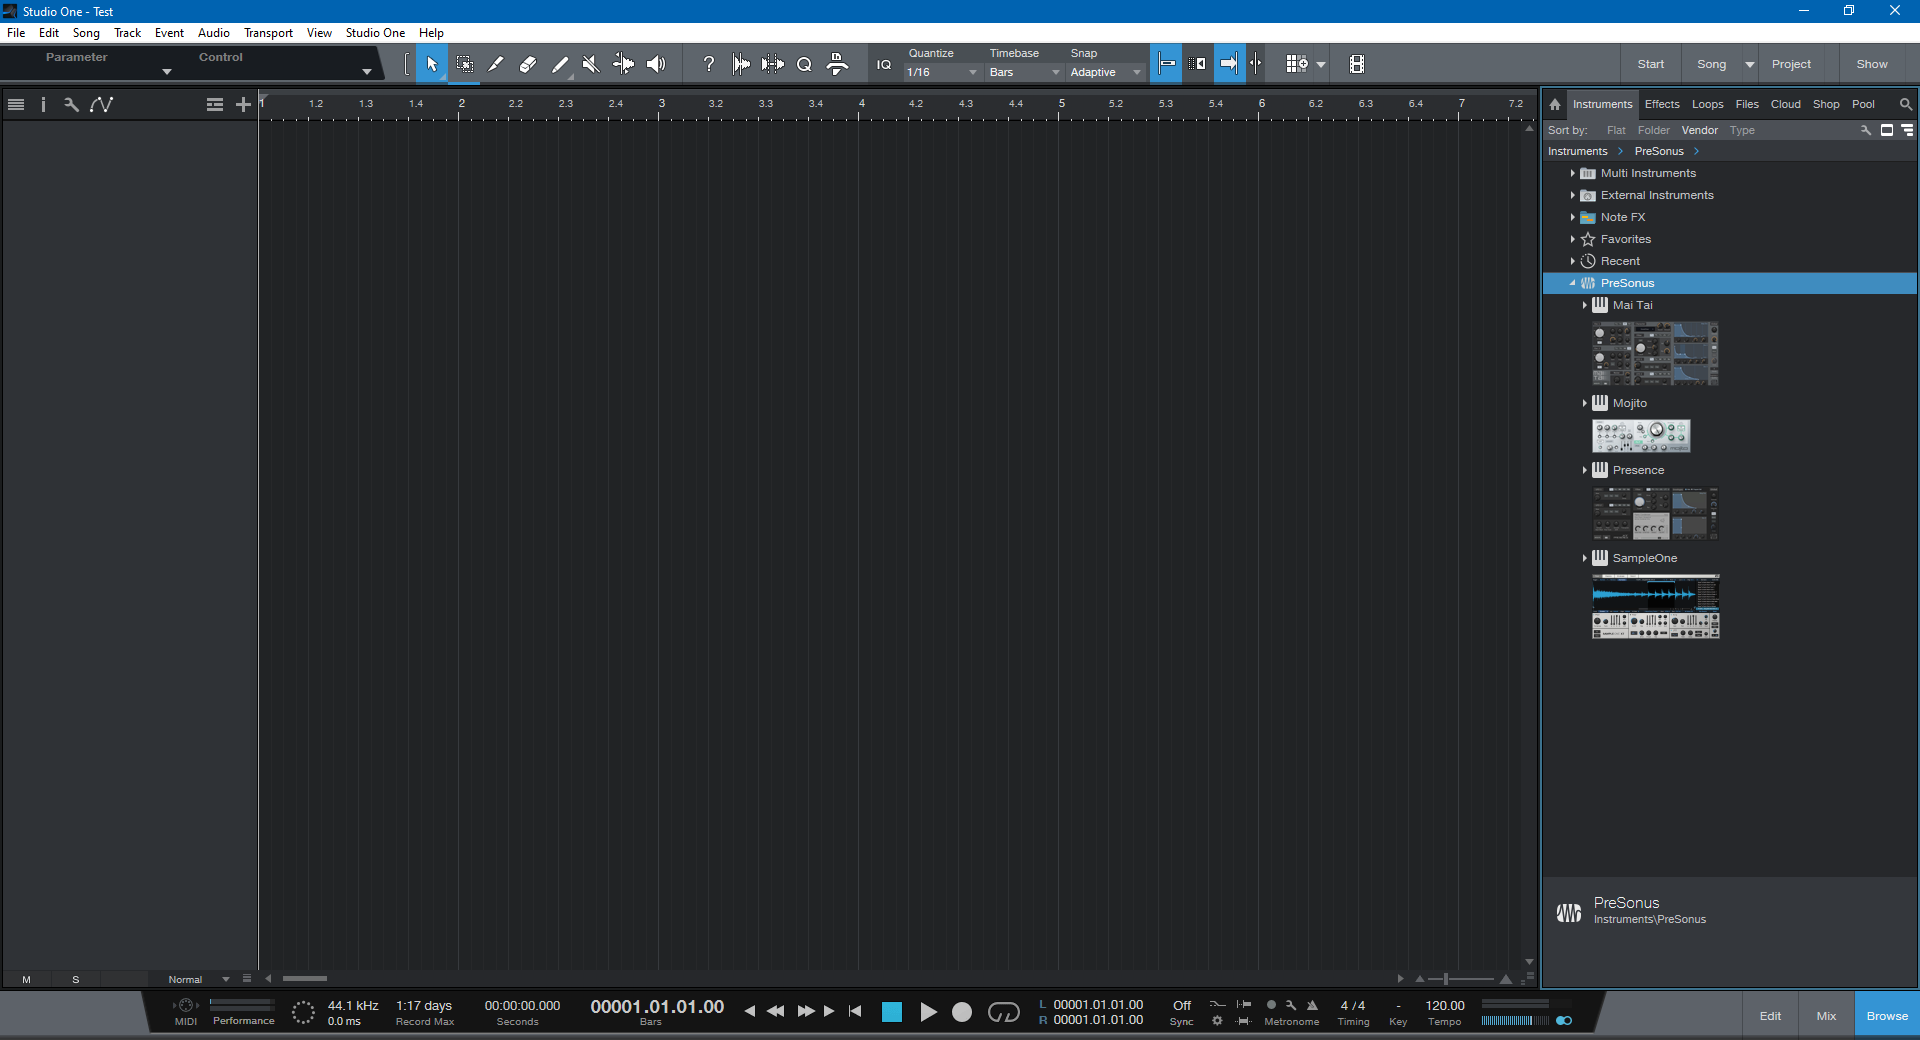Expand the Favorites folder

[1572, 239]
